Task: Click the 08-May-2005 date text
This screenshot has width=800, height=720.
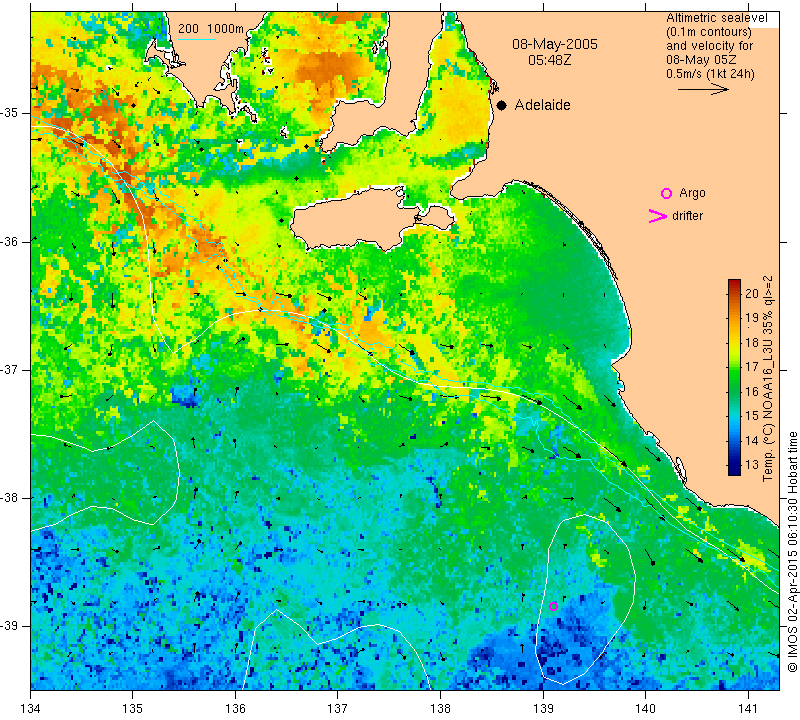Action: click(x=555, y=44)
